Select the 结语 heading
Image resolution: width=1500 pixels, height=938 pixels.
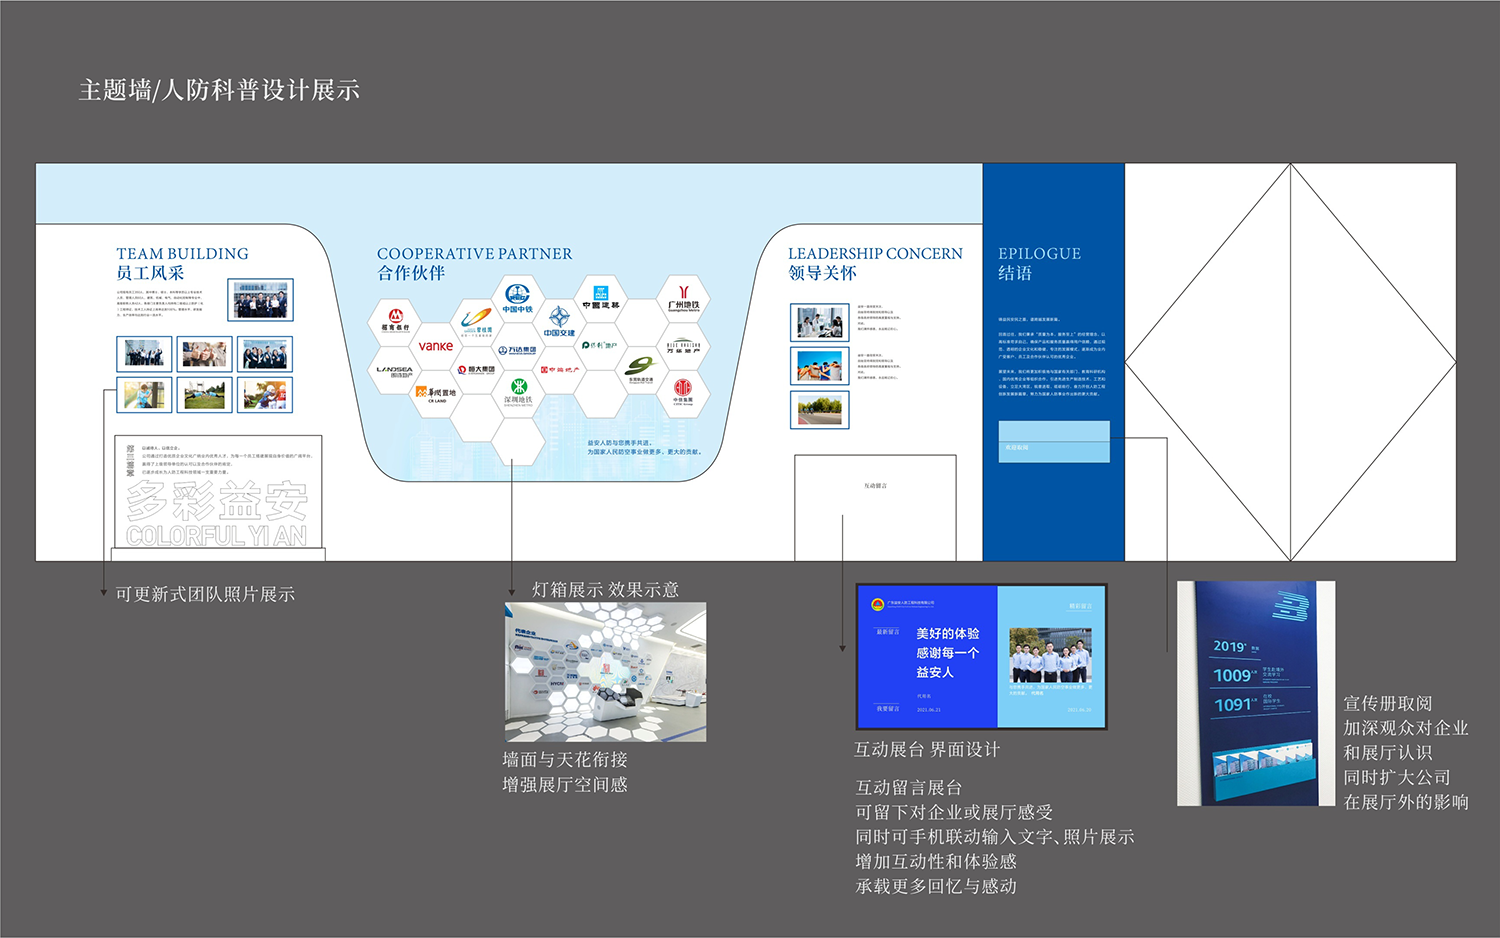pos(1015,273)
